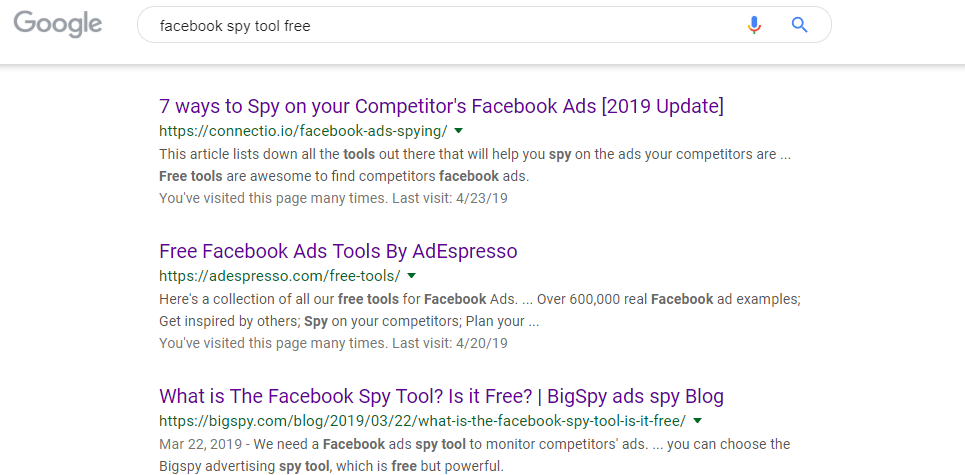Click the snippet line 'Free tools are awesome'
The image size is (965, 475).
click(x=344, y=177)
